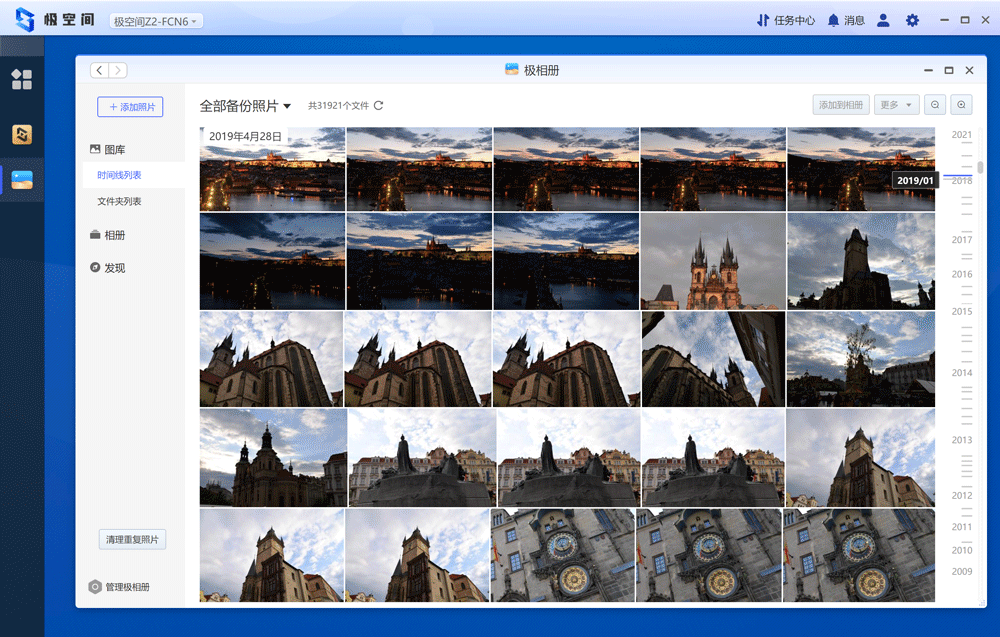The height and width of the screenshot is (637, 1000).
Task: Zoom out thumbnails
Action: pos(935,105)
